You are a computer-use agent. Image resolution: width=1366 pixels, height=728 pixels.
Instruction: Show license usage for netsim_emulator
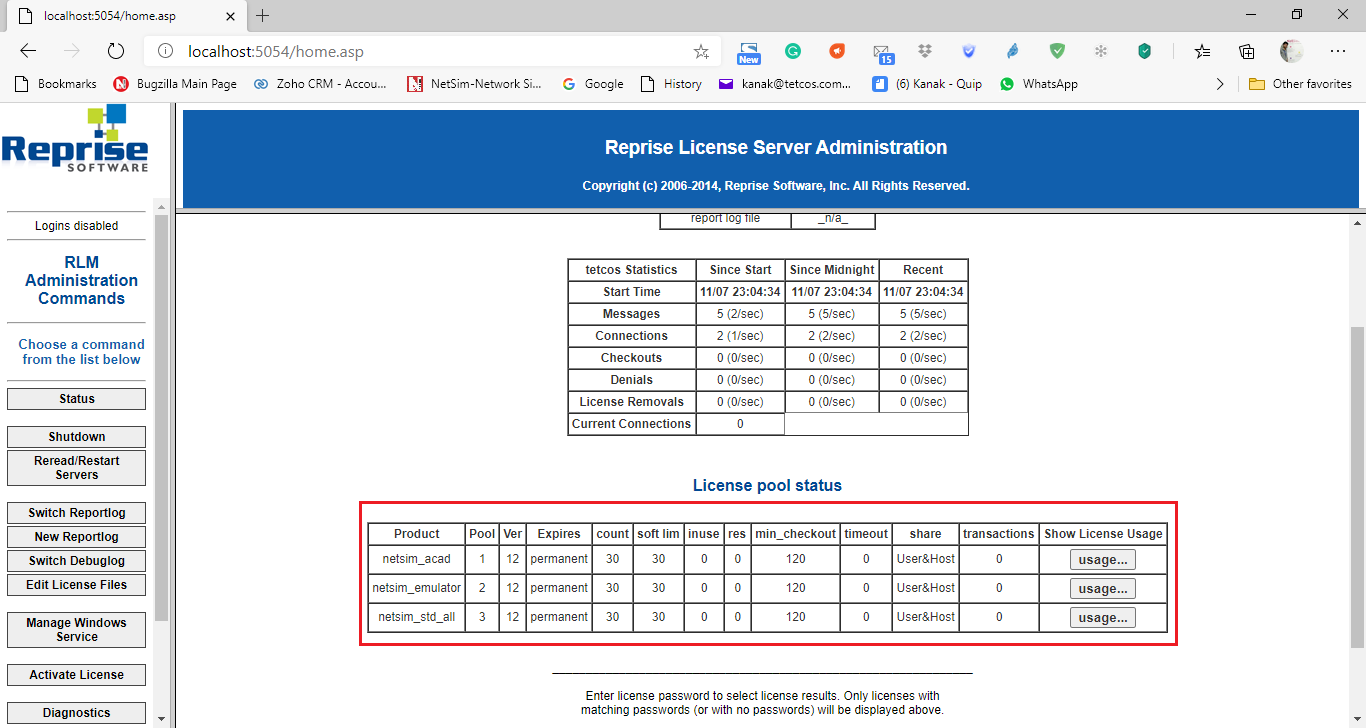pos(1103,589)
